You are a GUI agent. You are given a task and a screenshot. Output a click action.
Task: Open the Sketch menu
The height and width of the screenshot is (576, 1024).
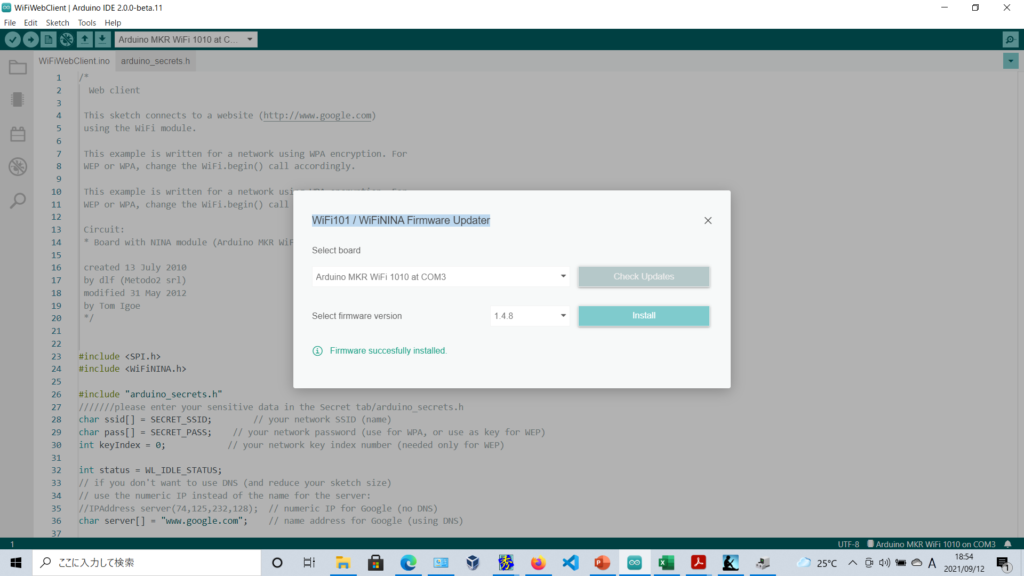point(57,23)
